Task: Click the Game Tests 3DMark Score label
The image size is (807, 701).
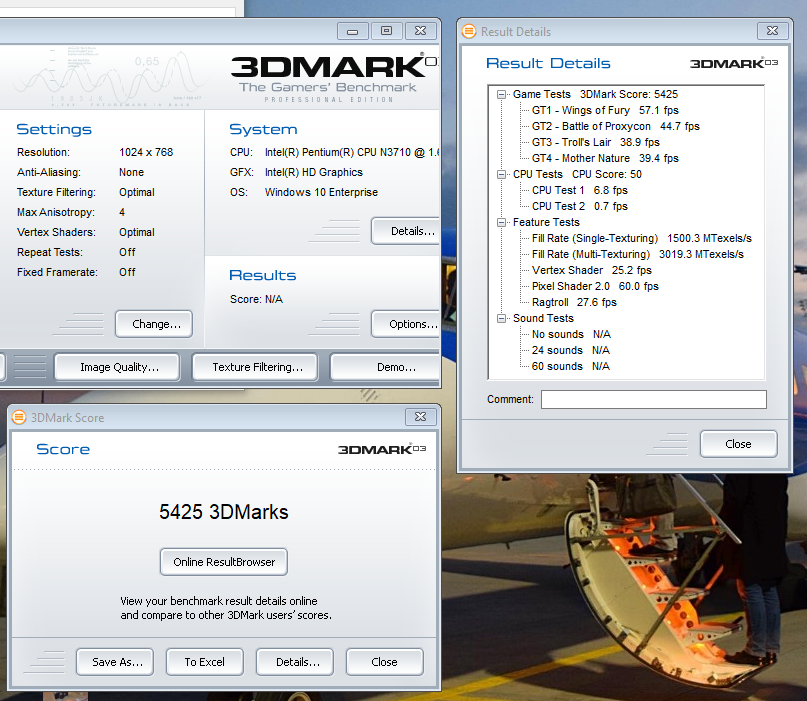Action: [595, 95]
